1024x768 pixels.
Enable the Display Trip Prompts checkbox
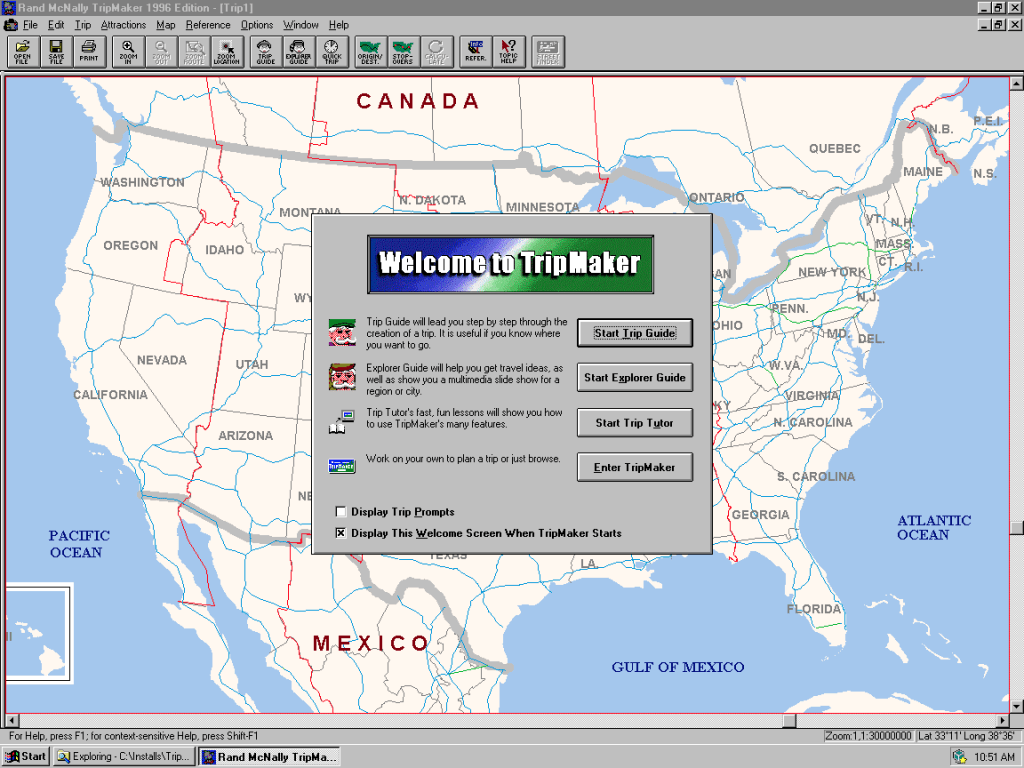[341, 512]
